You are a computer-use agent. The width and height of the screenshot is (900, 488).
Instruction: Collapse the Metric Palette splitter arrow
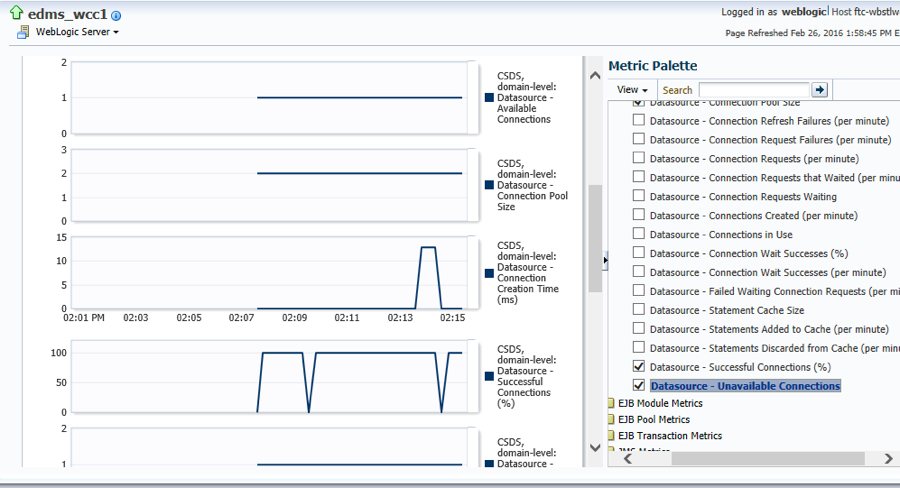coord(605,260)
